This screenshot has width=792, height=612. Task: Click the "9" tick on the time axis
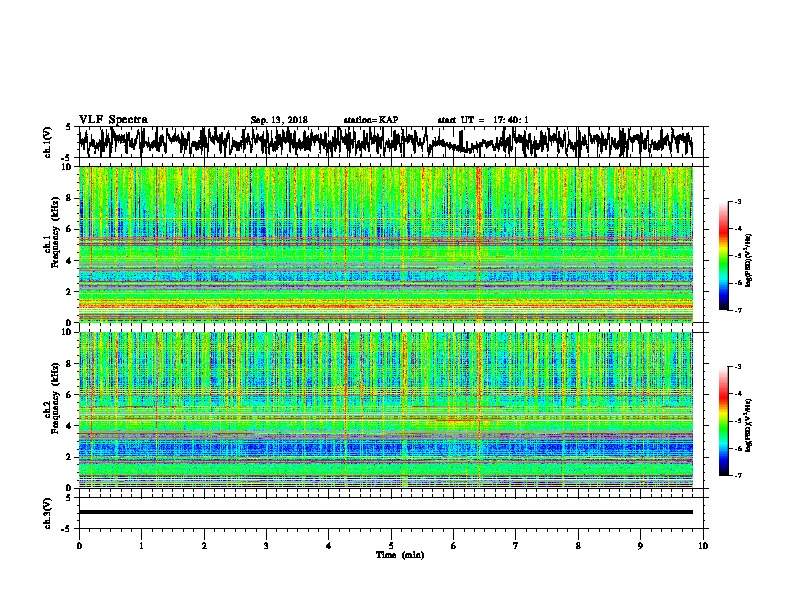640,545
